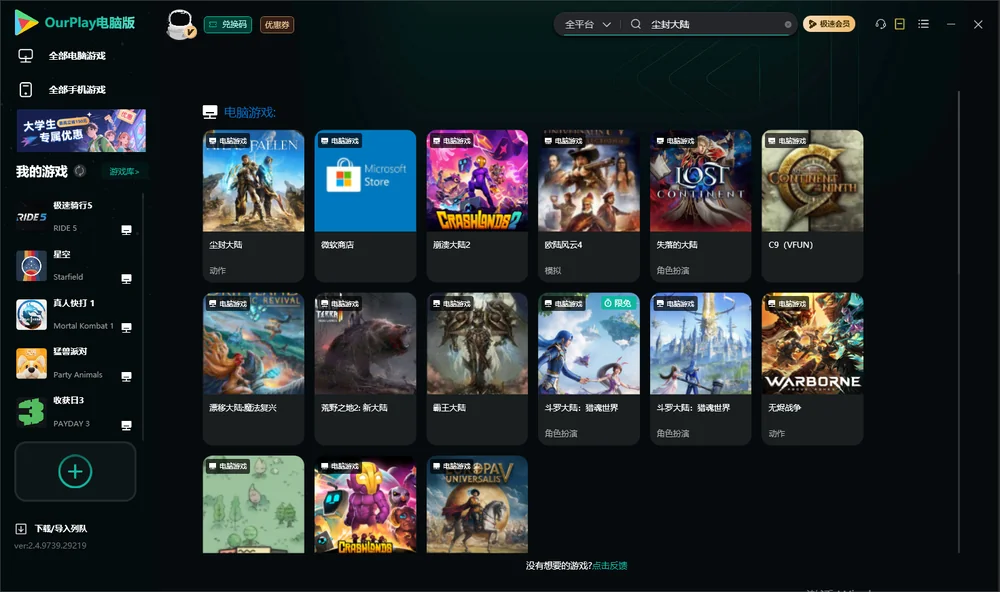
Task: Open the user avatar profile
Action: tap(180, 24)
